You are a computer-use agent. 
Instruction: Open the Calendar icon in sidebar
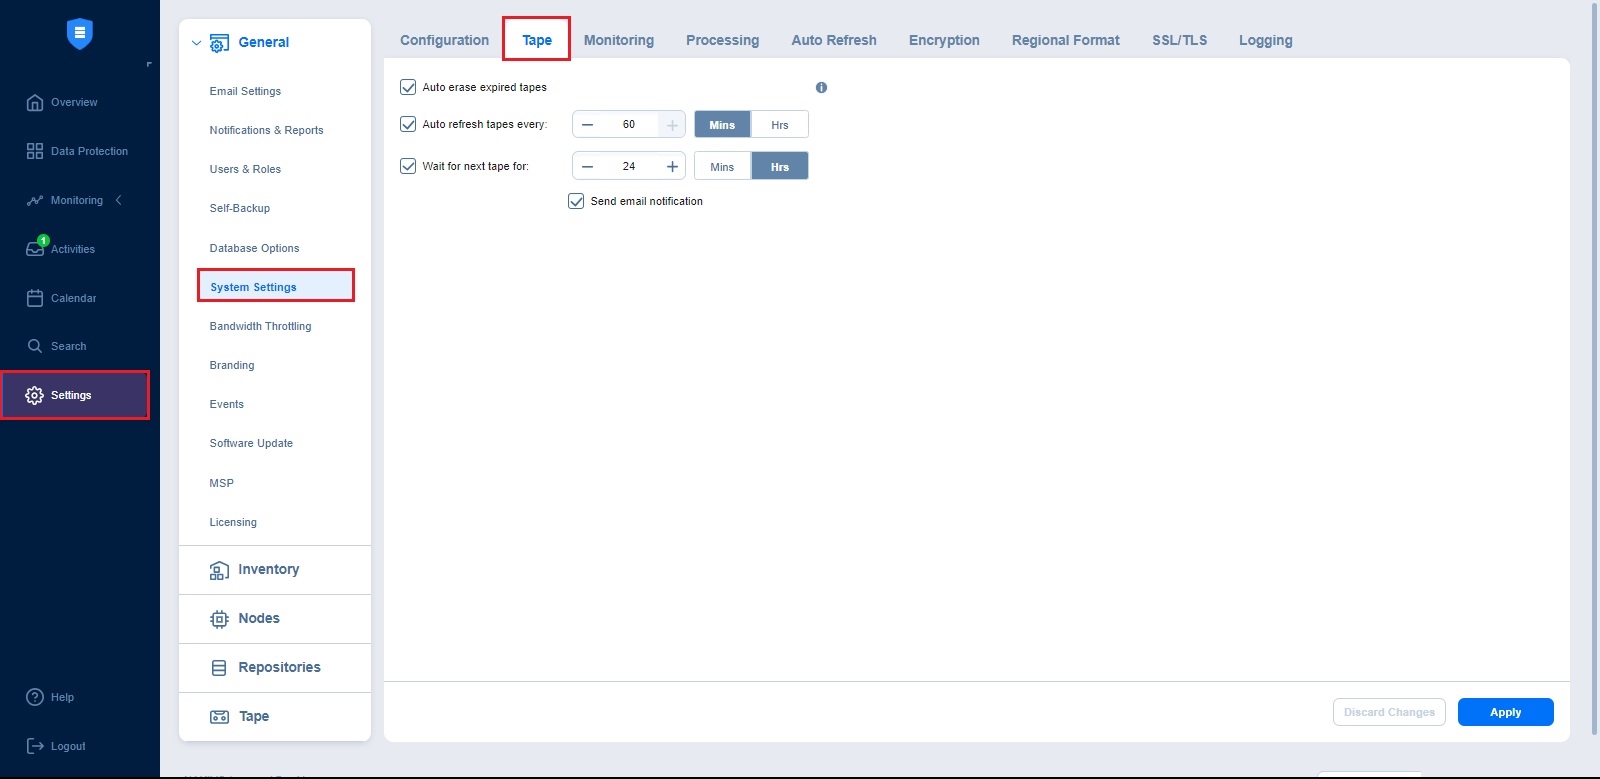click(35, 298)
